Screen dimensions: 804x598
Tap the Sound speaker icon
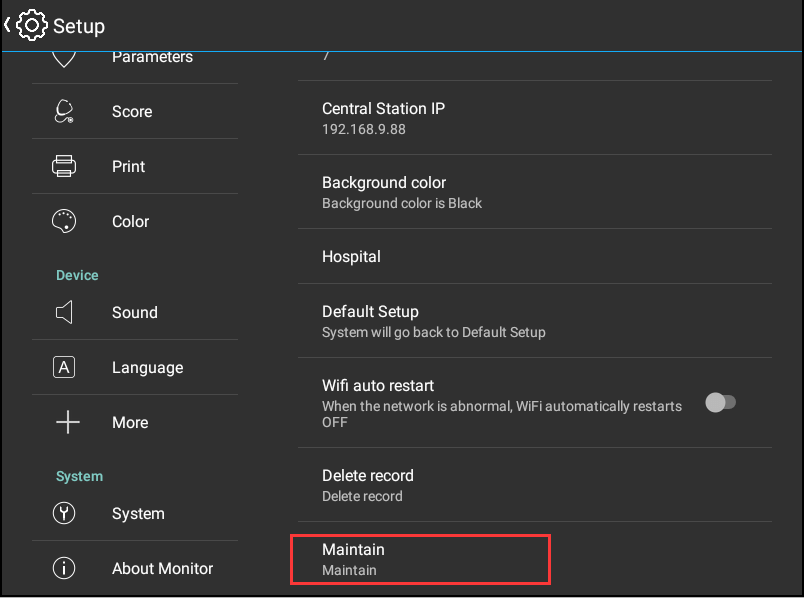click(x=64, y=312)
